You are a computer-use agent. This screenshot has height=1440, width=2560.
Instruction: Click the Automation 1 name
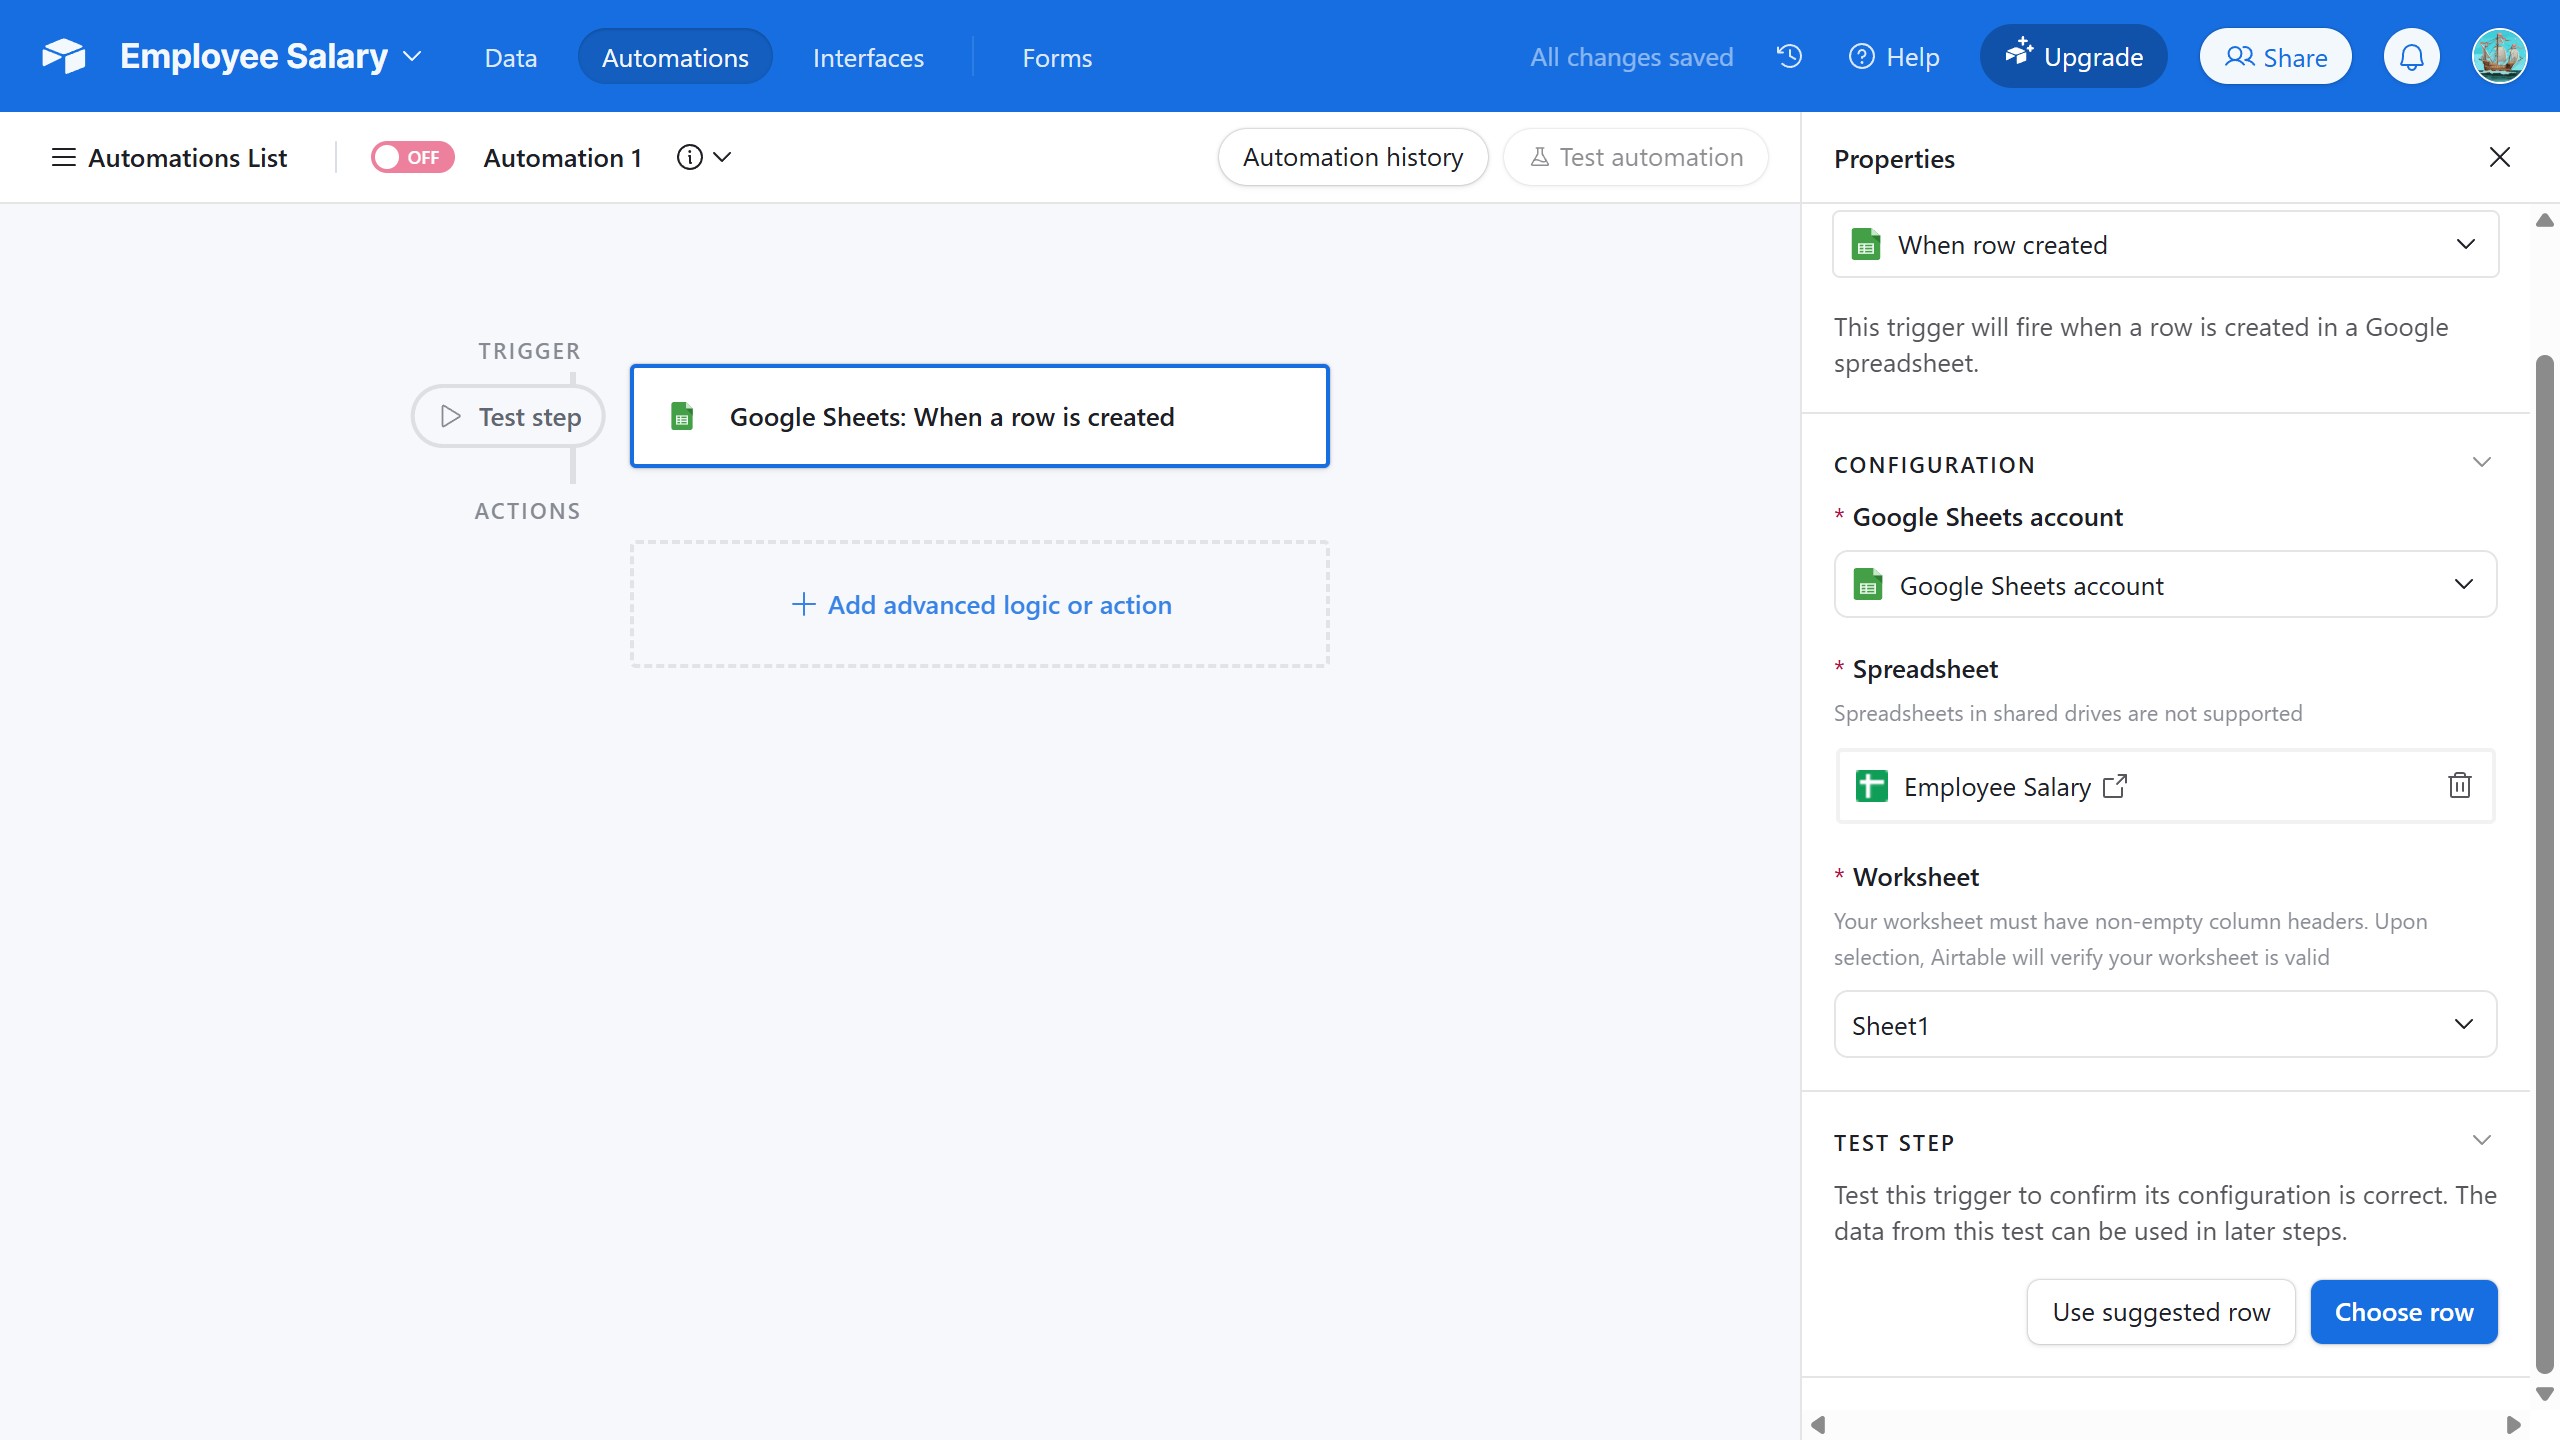pos(562,157)
